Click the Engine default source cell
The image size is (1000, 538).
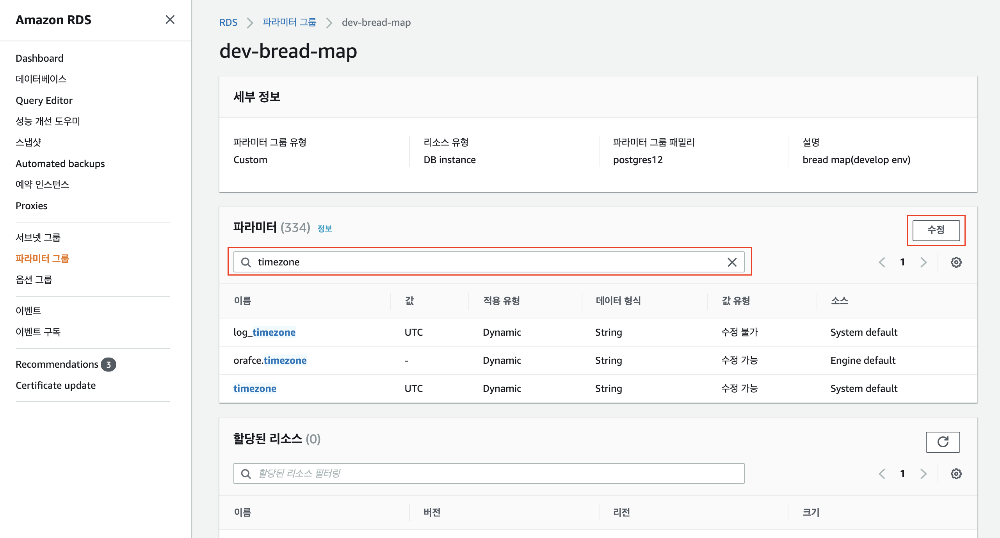pyautogui.click(x=863, y=361)
